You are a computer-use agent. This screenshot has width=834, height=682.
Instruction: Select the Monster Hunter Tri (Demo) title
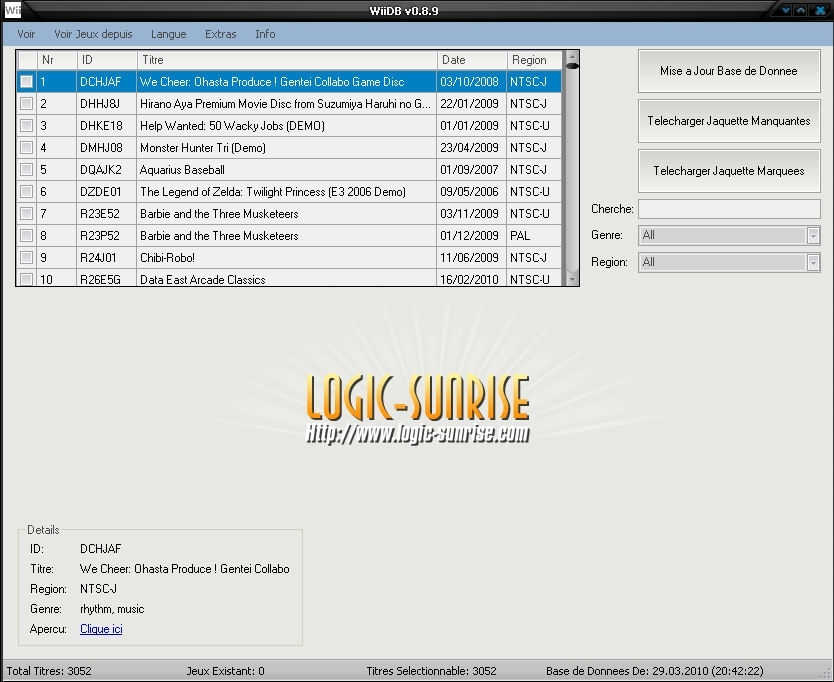pyautogui.click(x=203, y=148)
